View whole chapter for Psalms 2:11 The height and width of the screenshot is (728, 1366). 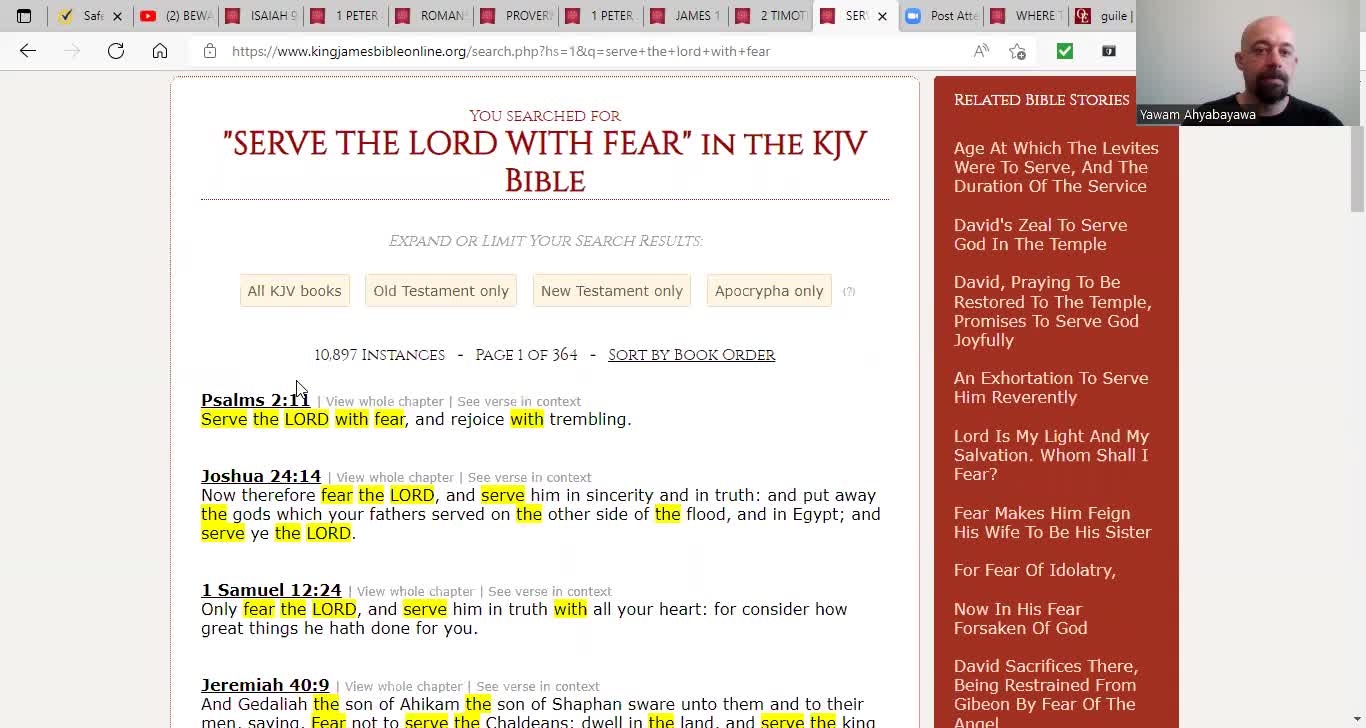tap(384, 401)
